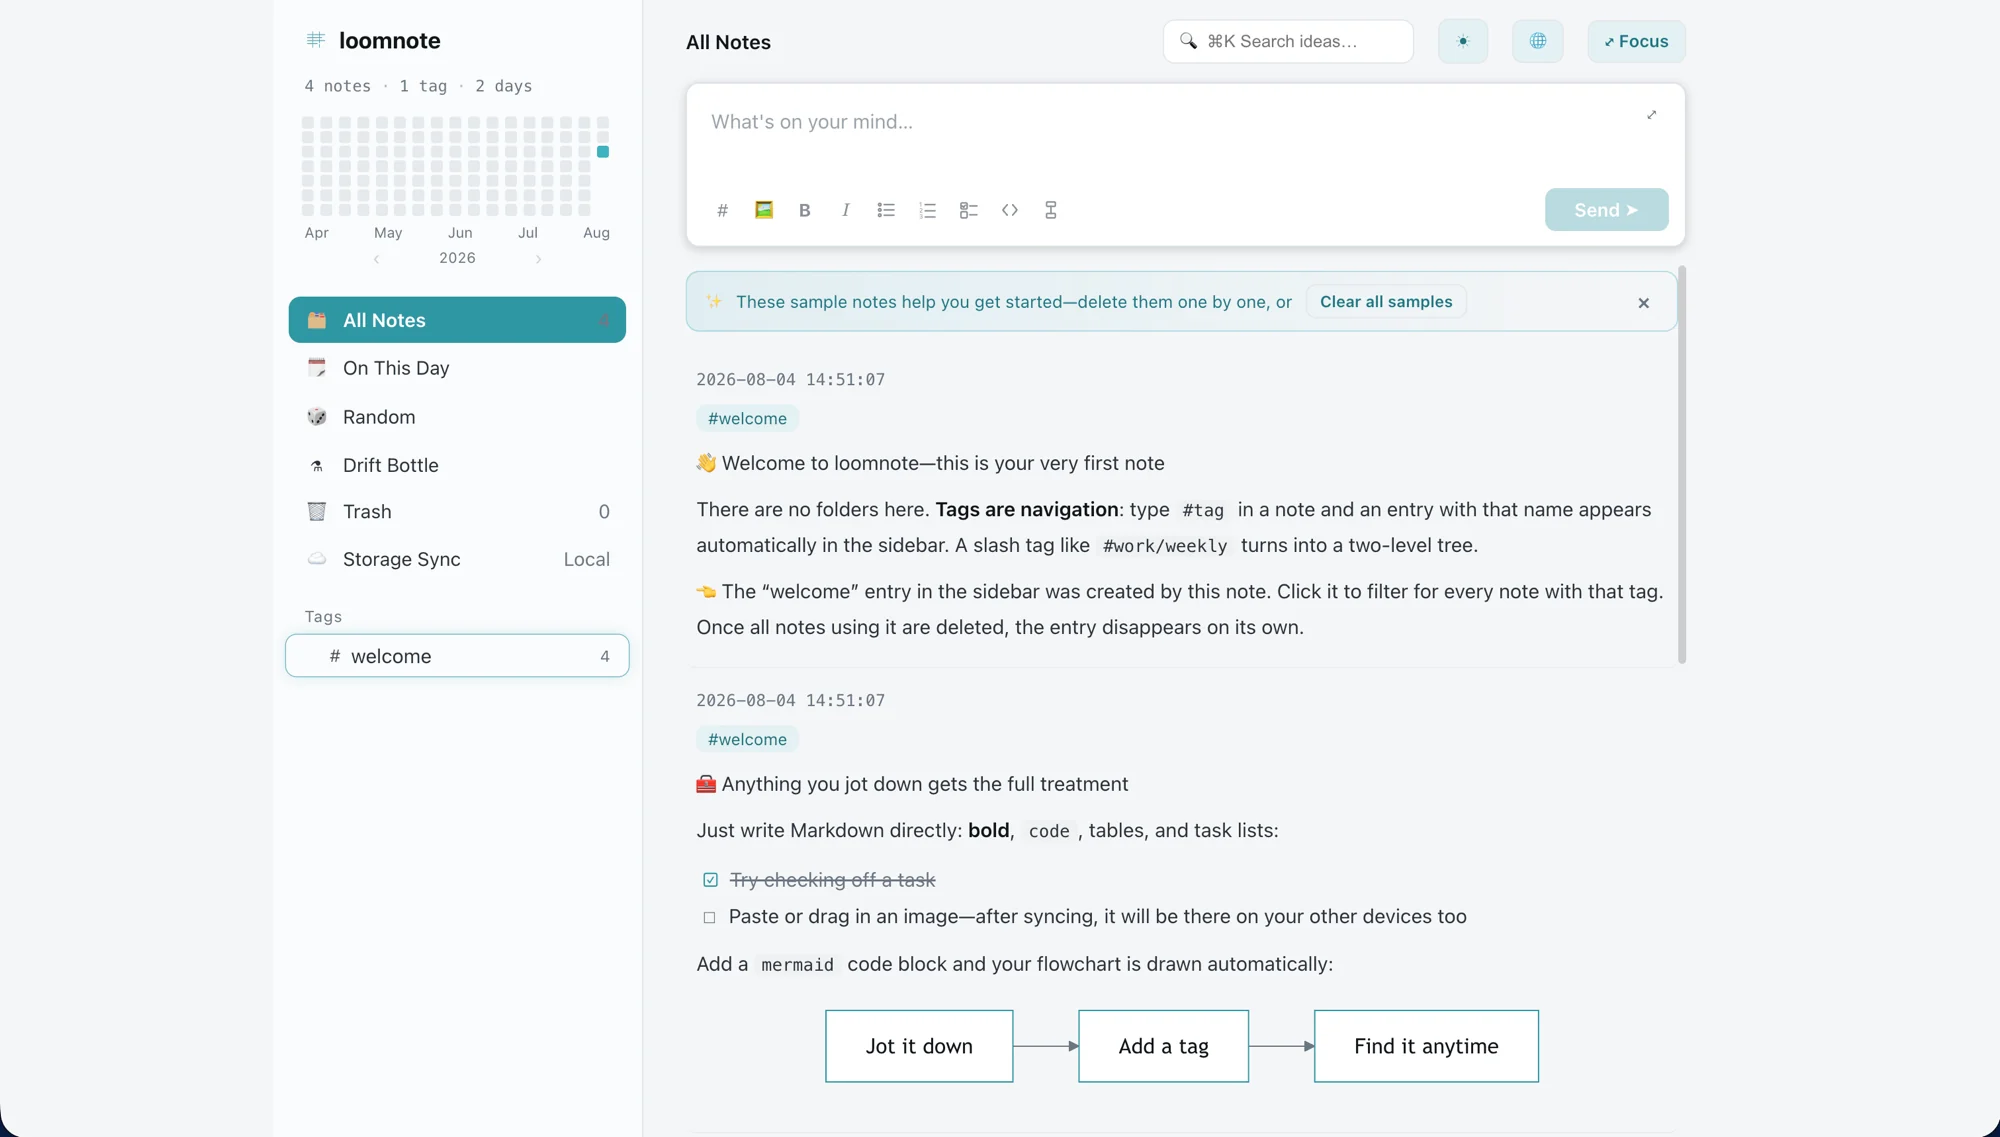Enter Focus mode

(1636, 41)
